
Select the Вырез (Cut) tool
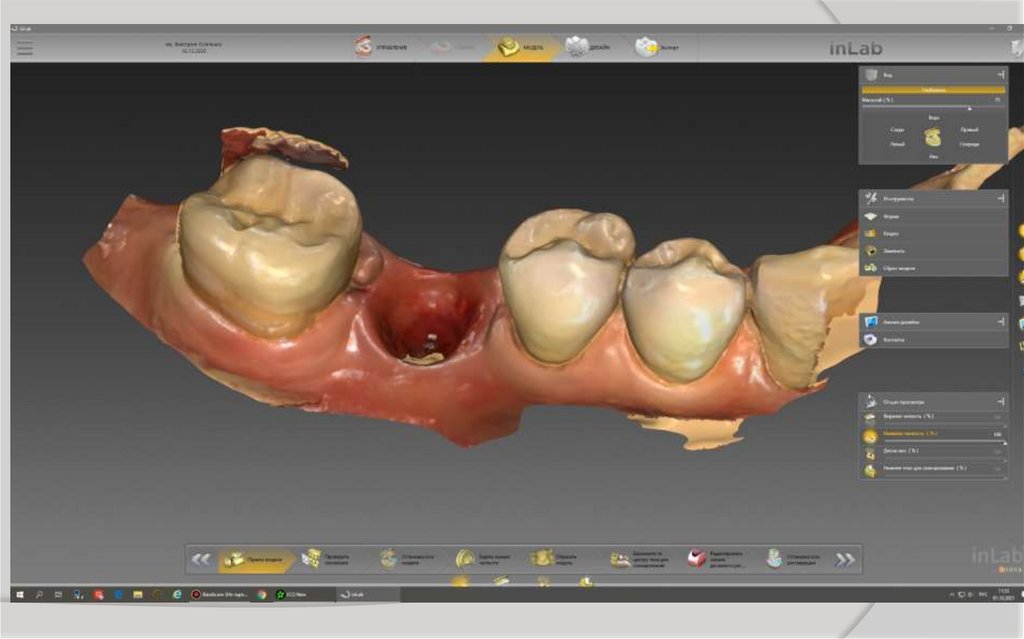click(x=933, y=233)
